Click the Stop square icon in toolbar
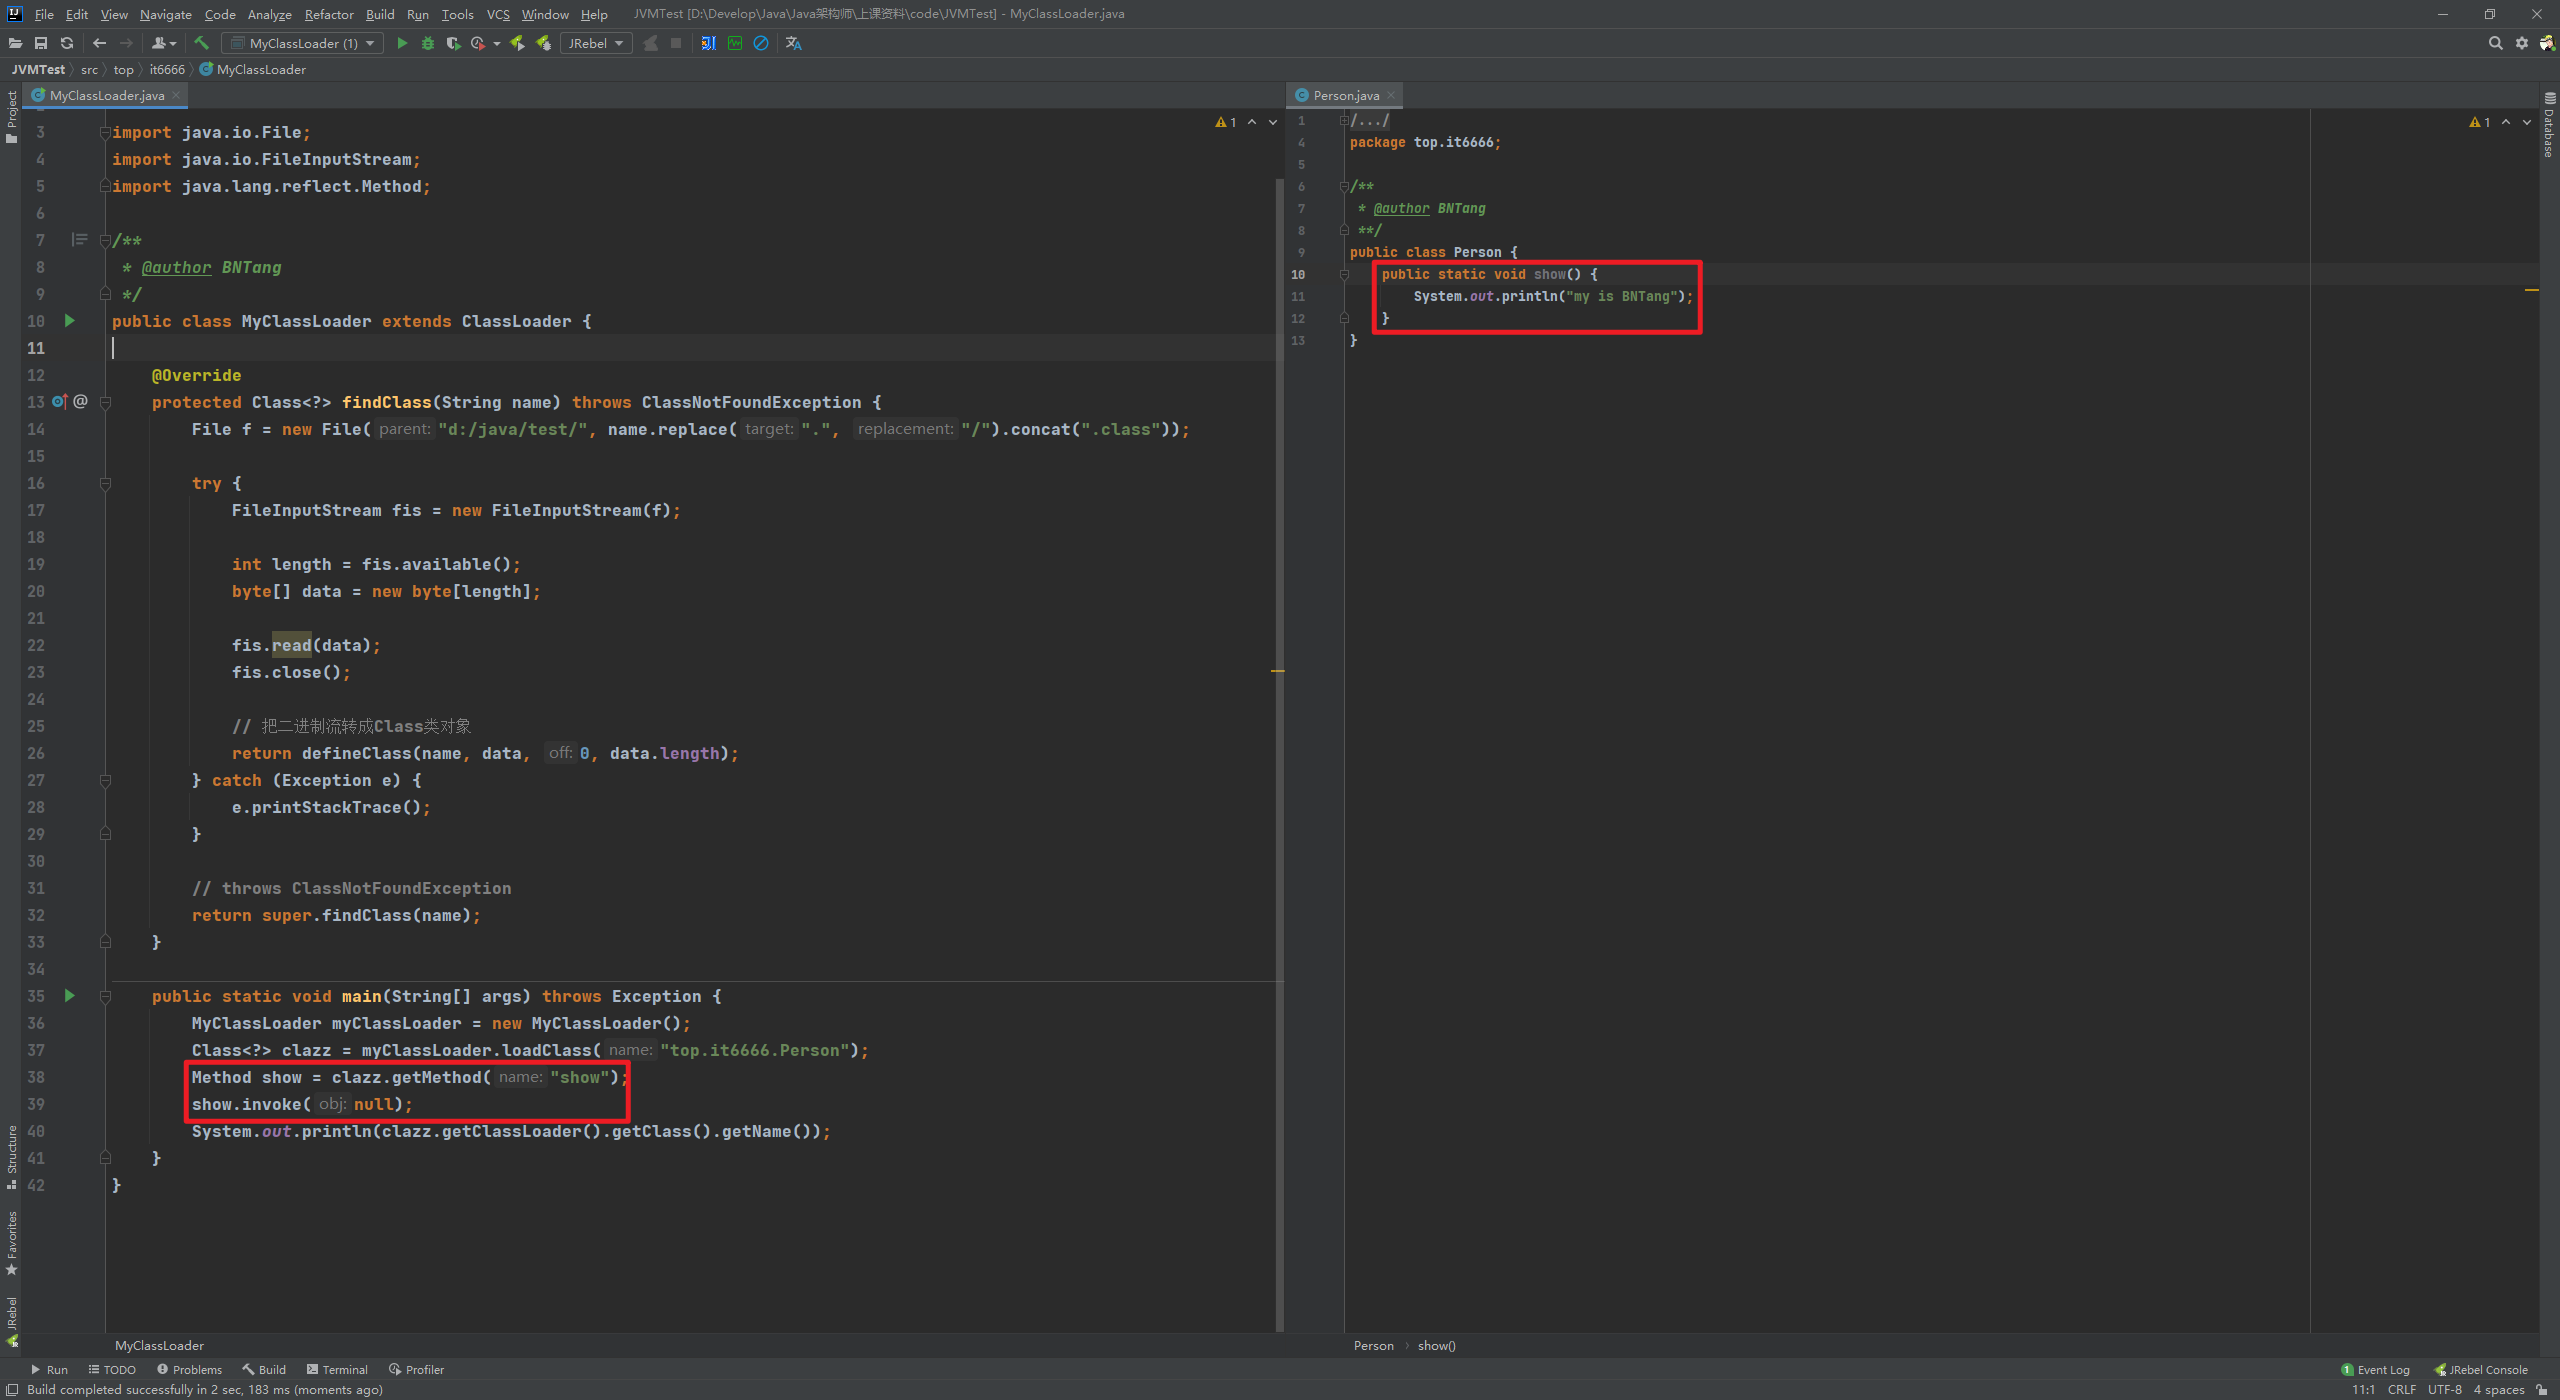The height and width of the screenshot is (1400, 2560). [676, 43]
